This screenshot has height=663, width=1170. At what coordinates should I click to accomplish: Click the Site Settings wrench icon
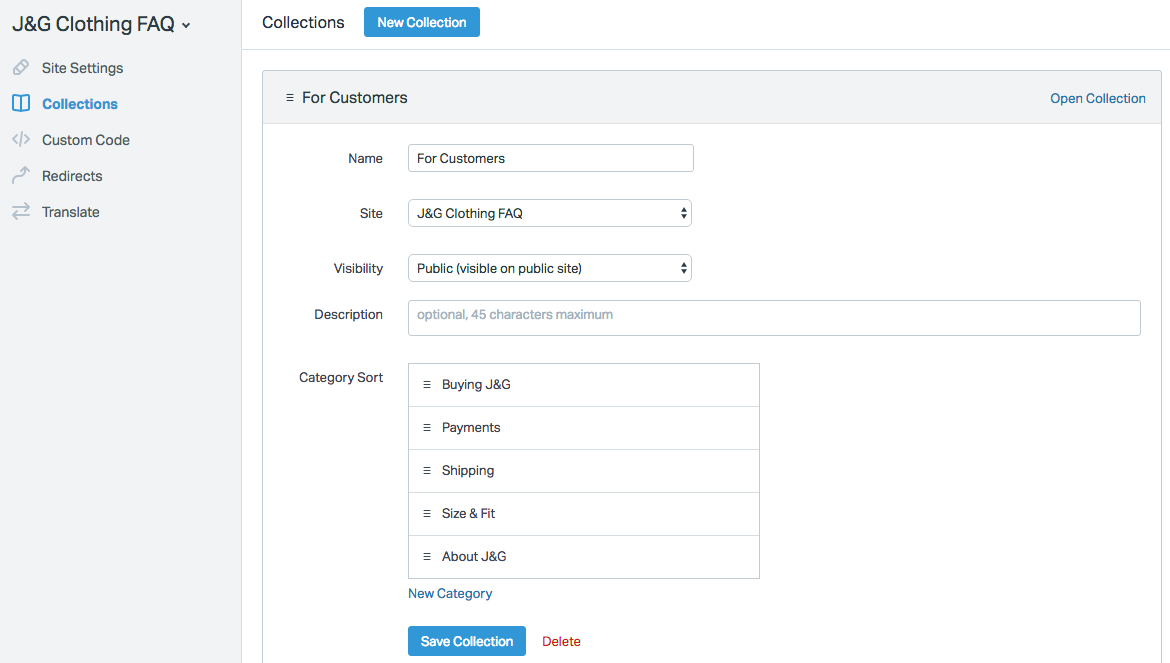pyautogui.click(x=20, y=68)
